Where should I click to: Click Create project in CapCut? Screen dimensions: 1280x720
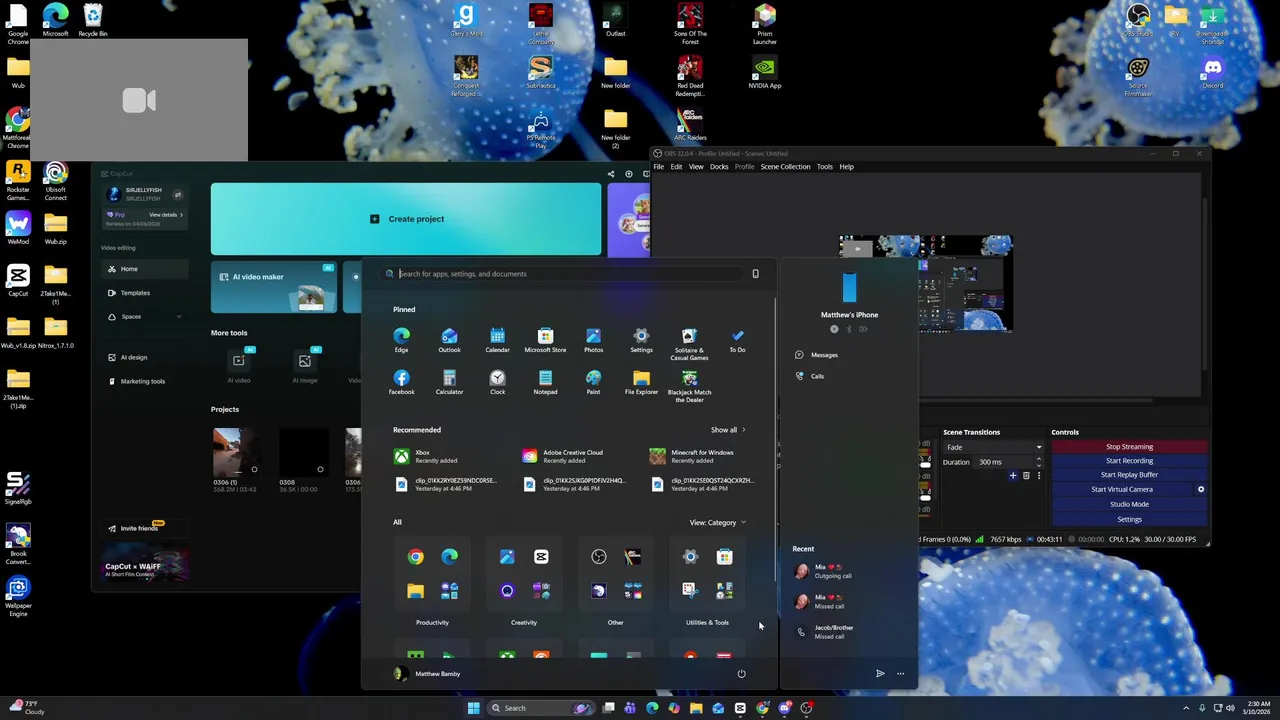tap(406, 219)
